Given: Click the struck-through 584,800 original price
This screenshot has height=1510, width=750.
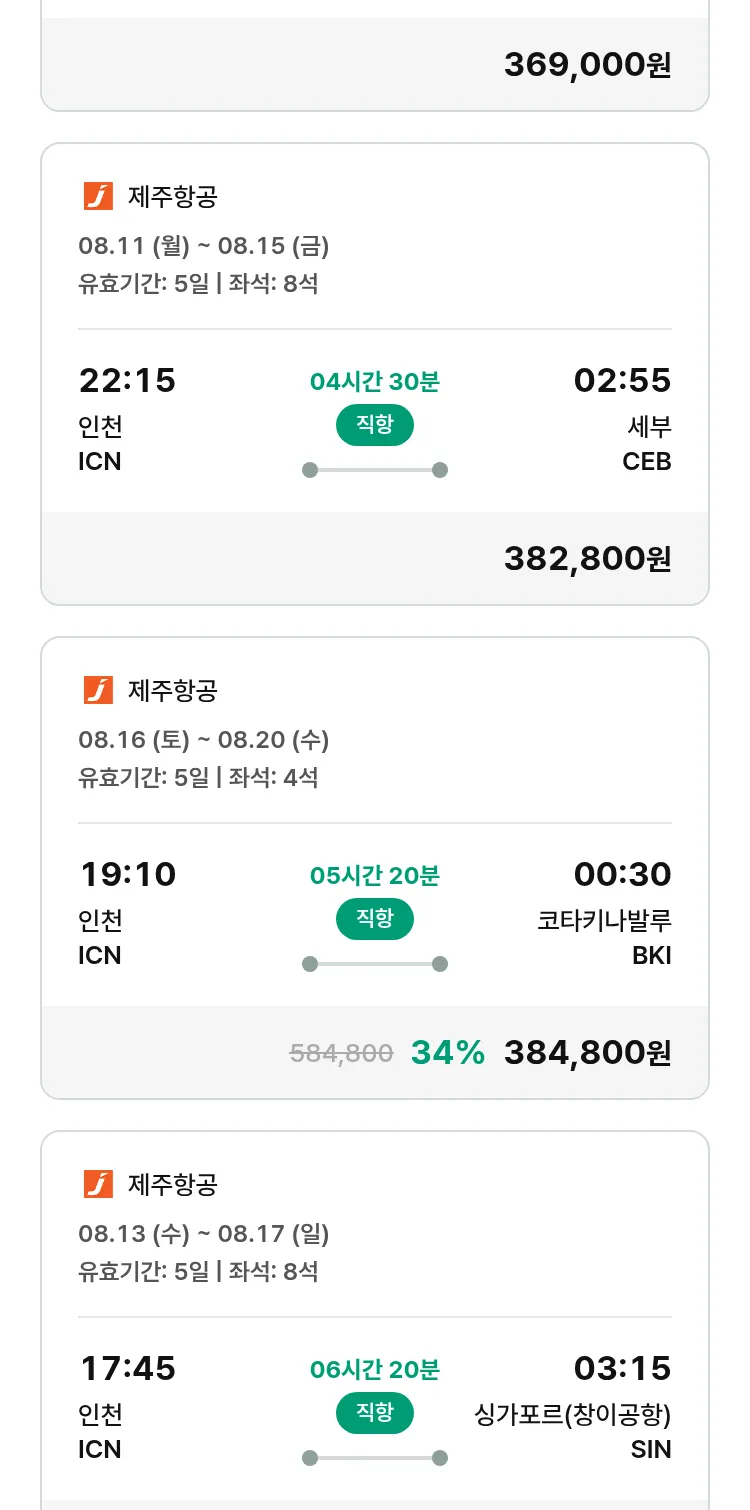Looking at the screenshot, I should click(x=341, y=1053).
